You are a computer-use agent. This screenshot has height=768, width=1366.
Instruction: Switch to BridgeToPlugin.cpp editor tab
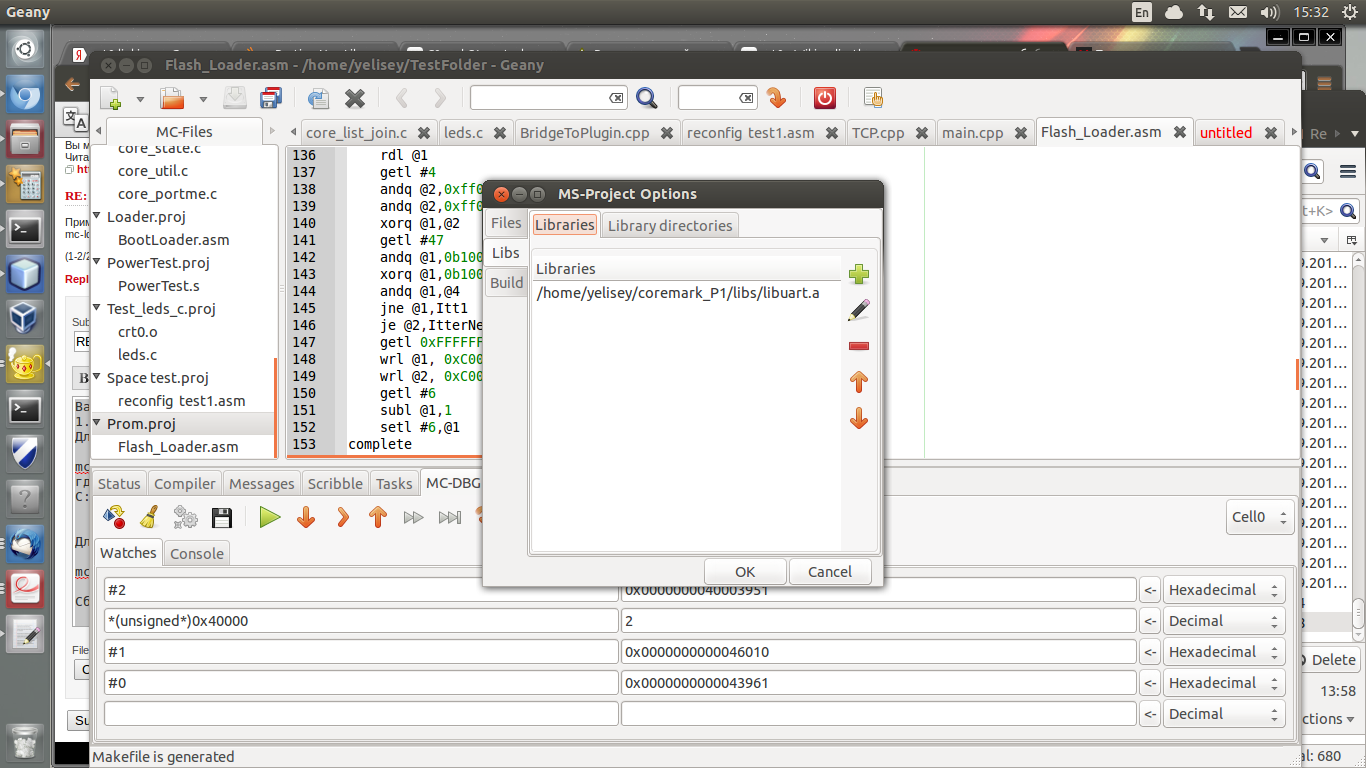tap(584, 132)
